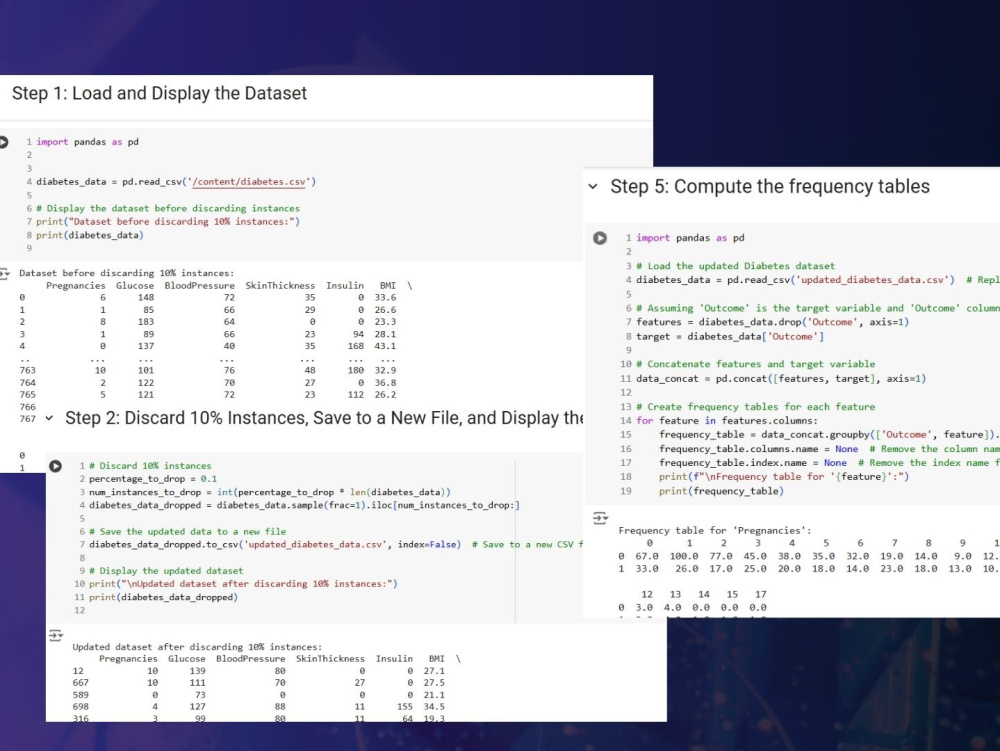Click 'Updated dataset after discarding' output text

[197, 647]
